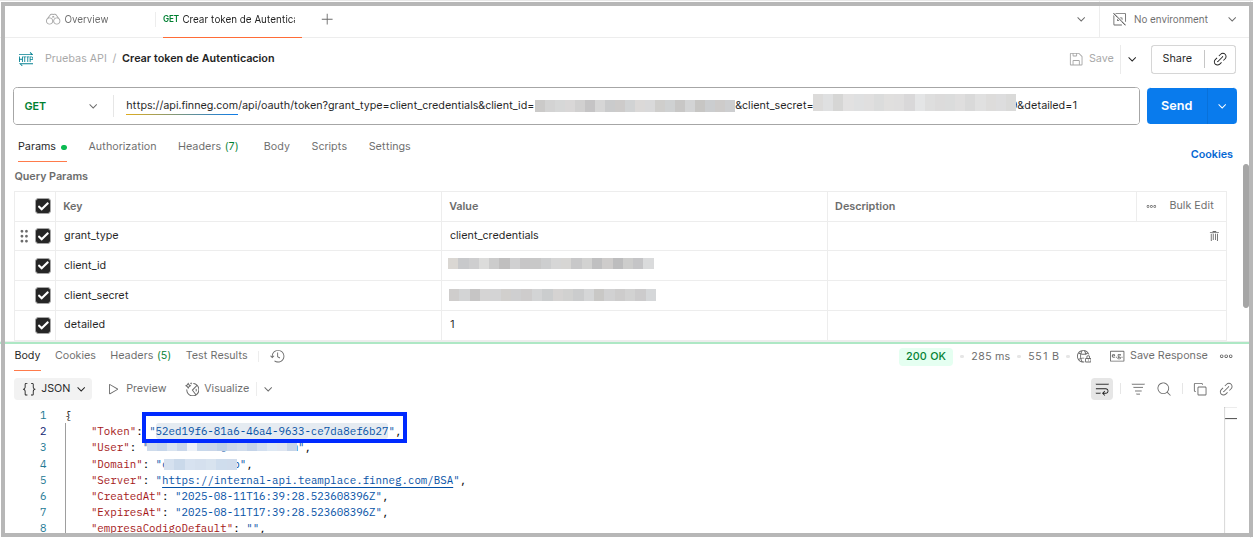This screenshot has height=538, width=1253.
Task: Click the search response magnifier icon
Action: point(1164,389)
